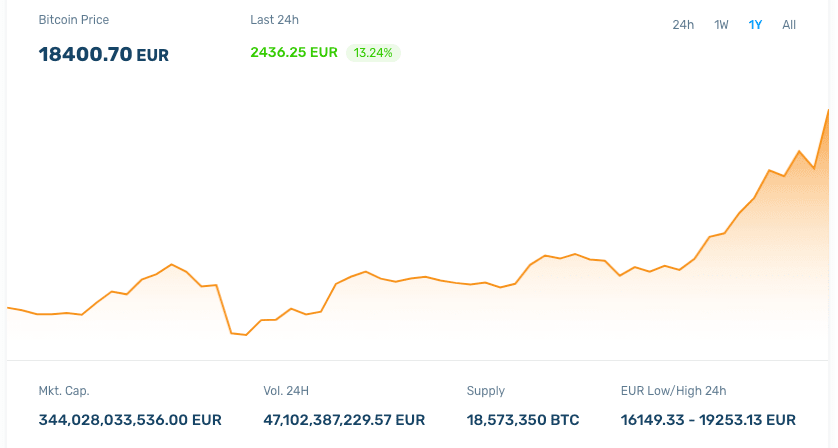The width and height of the screenshot is (838, 448).
Task: Click the Supply label
Action: [x=486, y=391]
